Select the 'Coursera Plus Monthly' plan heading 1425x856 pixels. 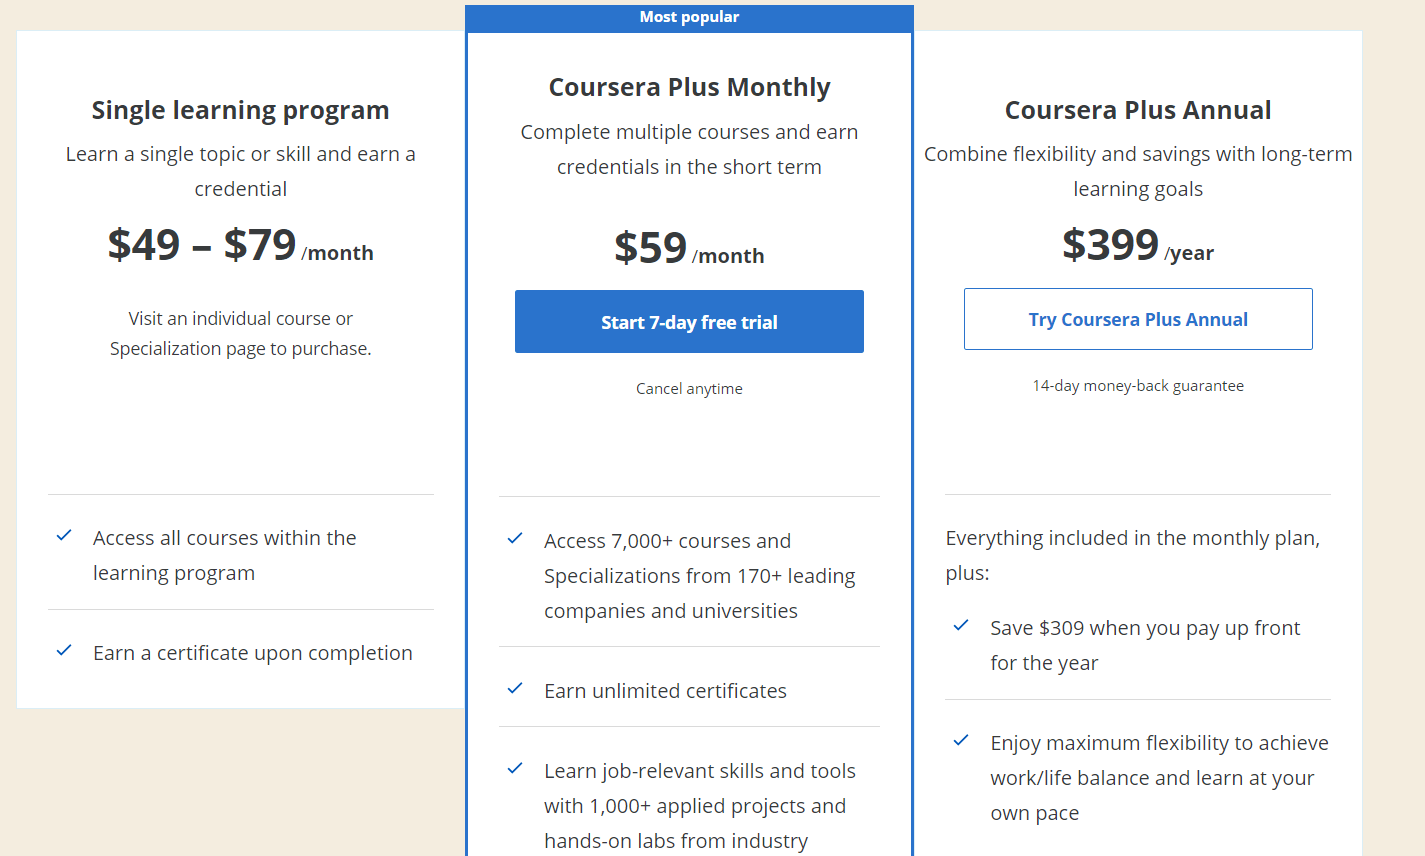689,87
